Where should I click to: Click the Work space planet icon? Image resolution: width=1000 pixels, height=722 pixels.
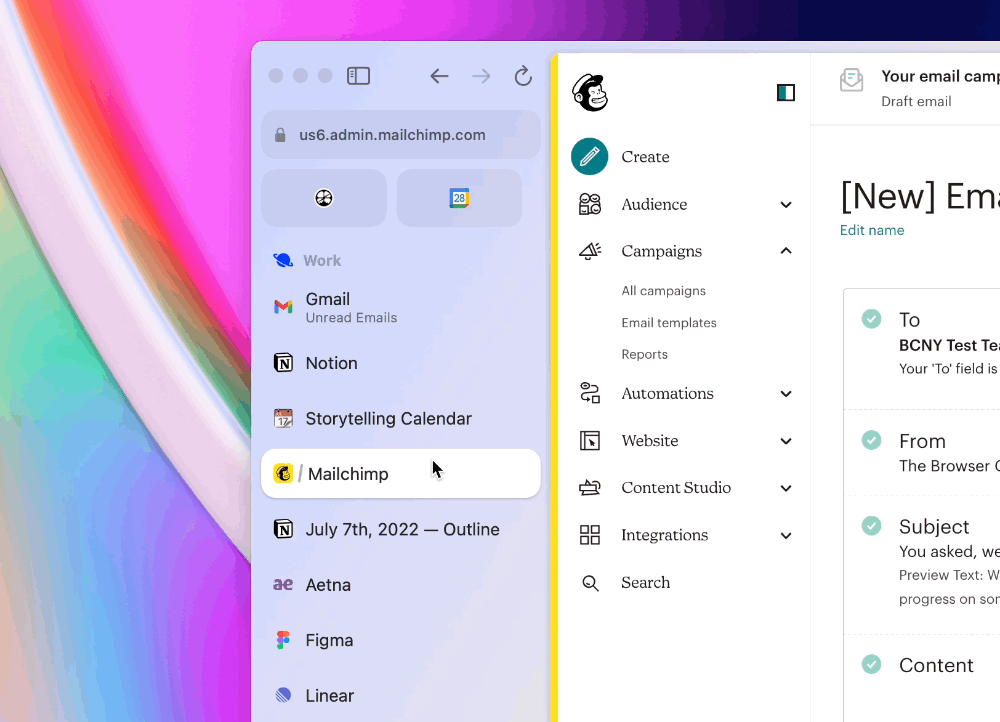tap(283, 260)
